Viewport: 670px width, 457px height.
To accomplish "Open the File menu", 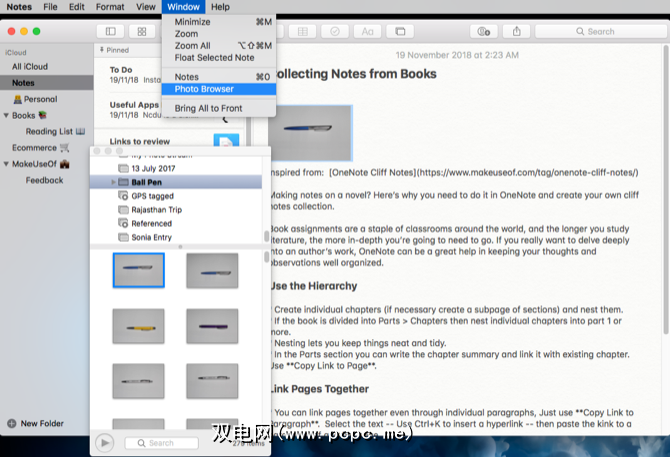I will click(50, 7).
